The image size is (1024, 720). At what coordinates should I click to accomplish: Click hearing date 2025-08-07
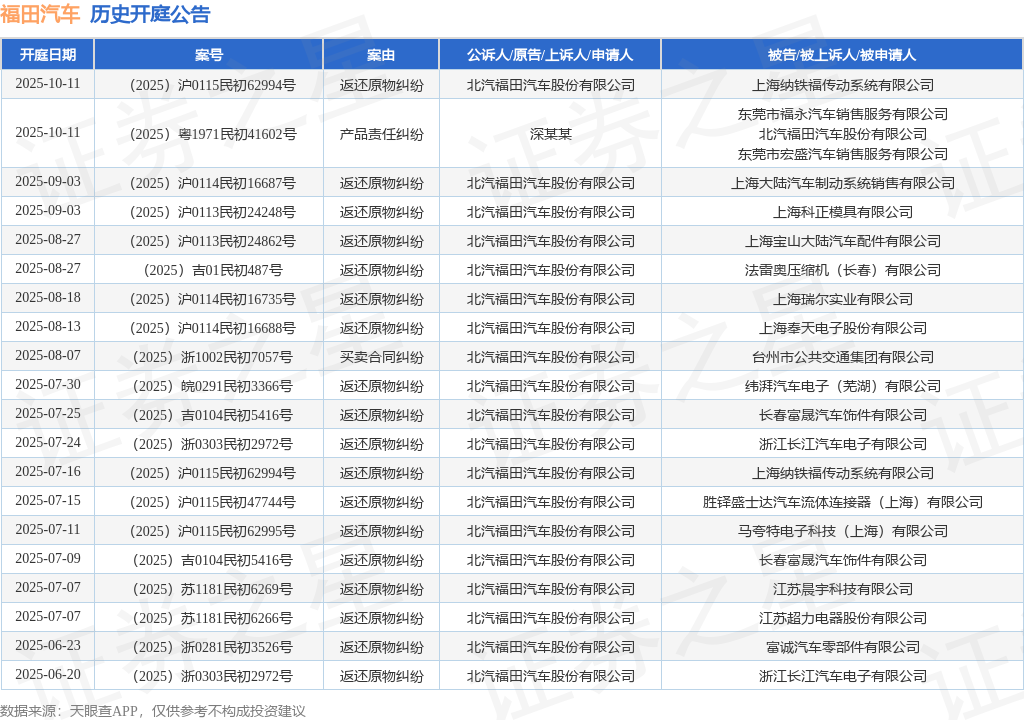click(x=48, y=355)
